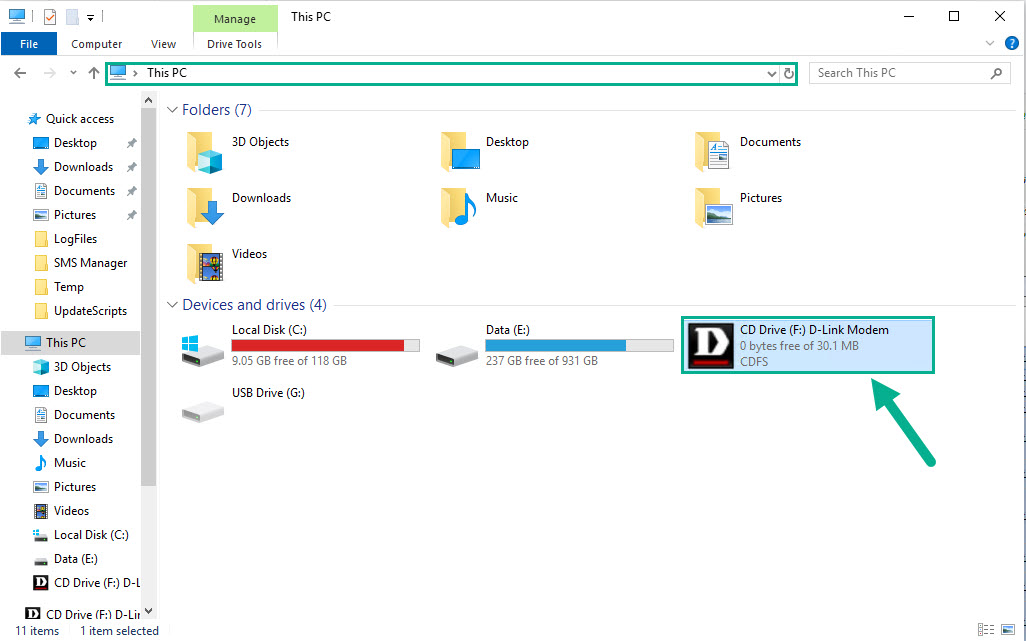
Task: Switch to Computer ribbon tab
Action: coord(96,44)
